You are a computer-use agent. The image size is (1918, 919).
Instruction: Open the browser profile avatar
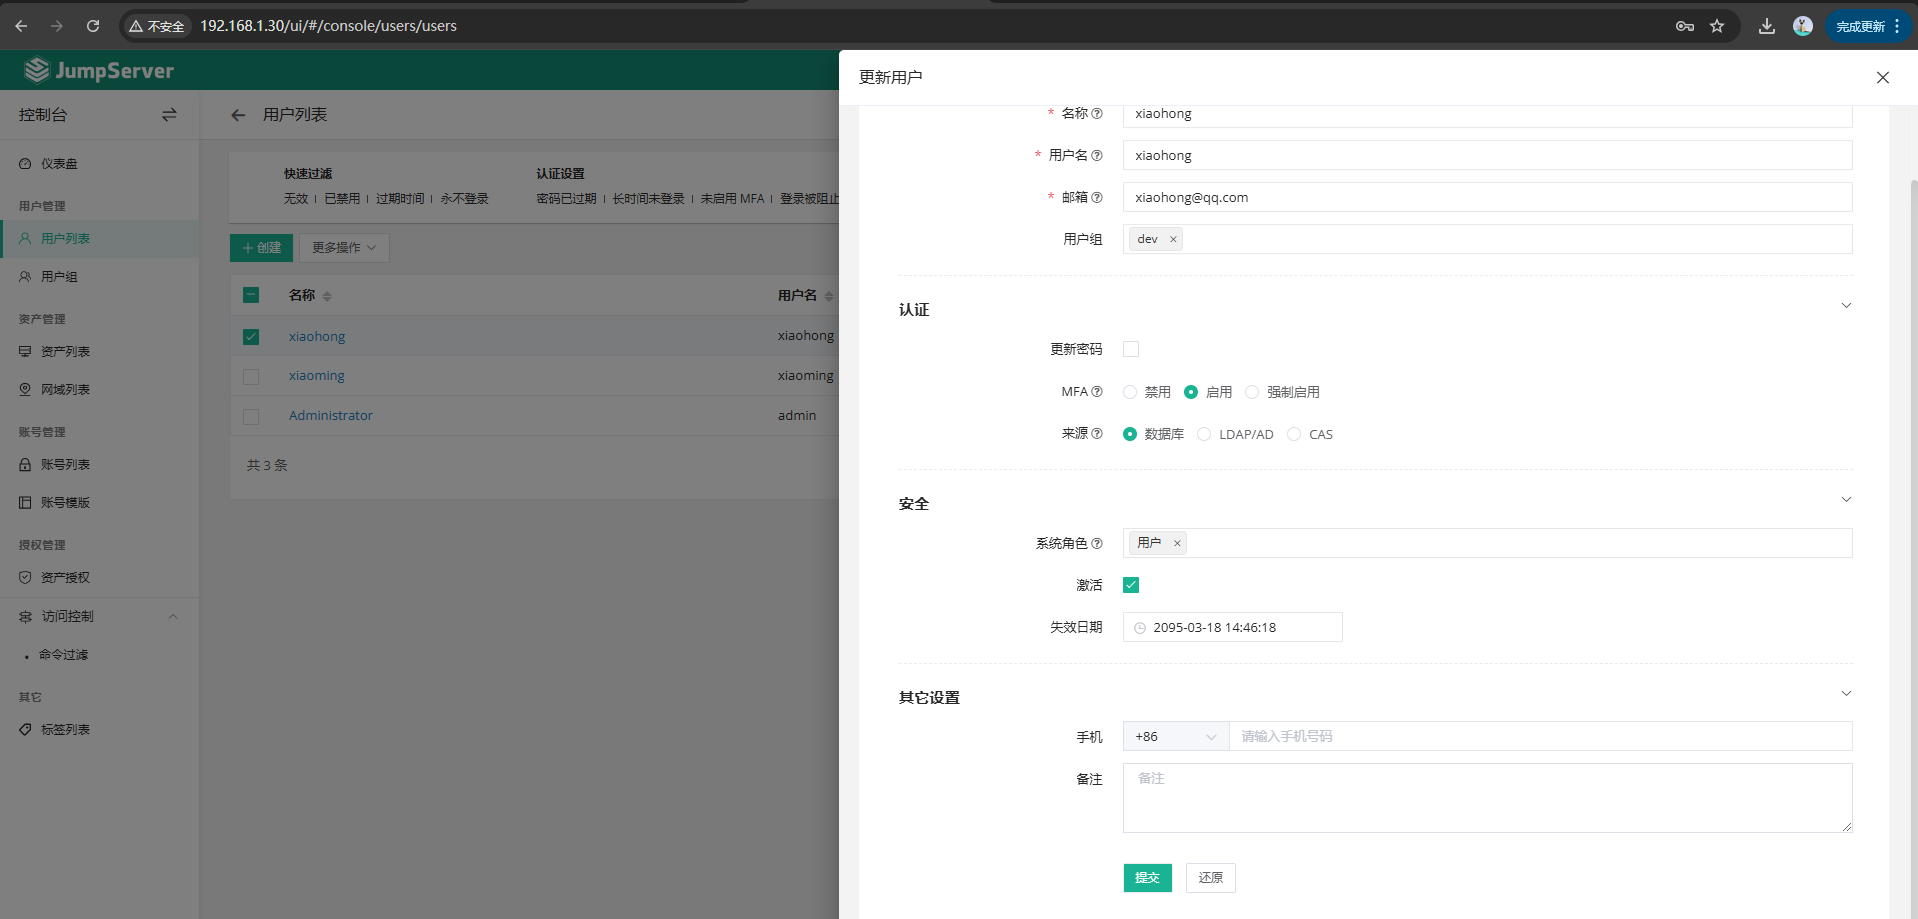(x=1803, y=26)
